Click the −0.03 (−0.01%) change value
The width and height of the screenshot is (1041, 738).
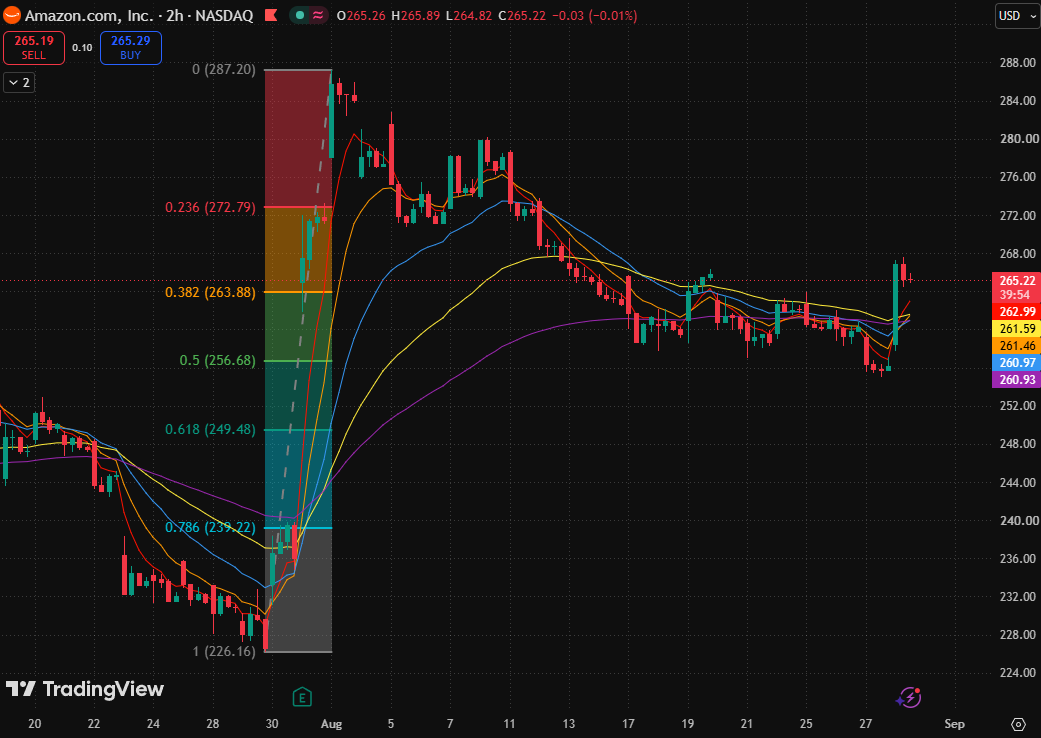click(x=594, y=15)
